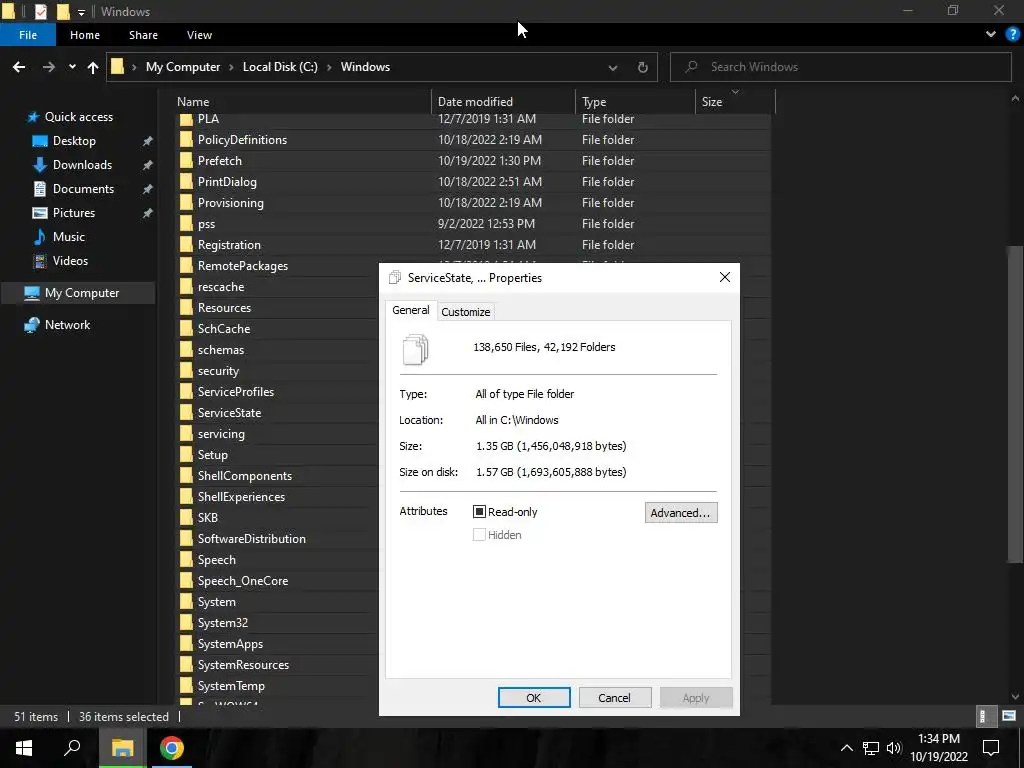Select the SoftwareDistribution folder icon

[x=186, y=539]
